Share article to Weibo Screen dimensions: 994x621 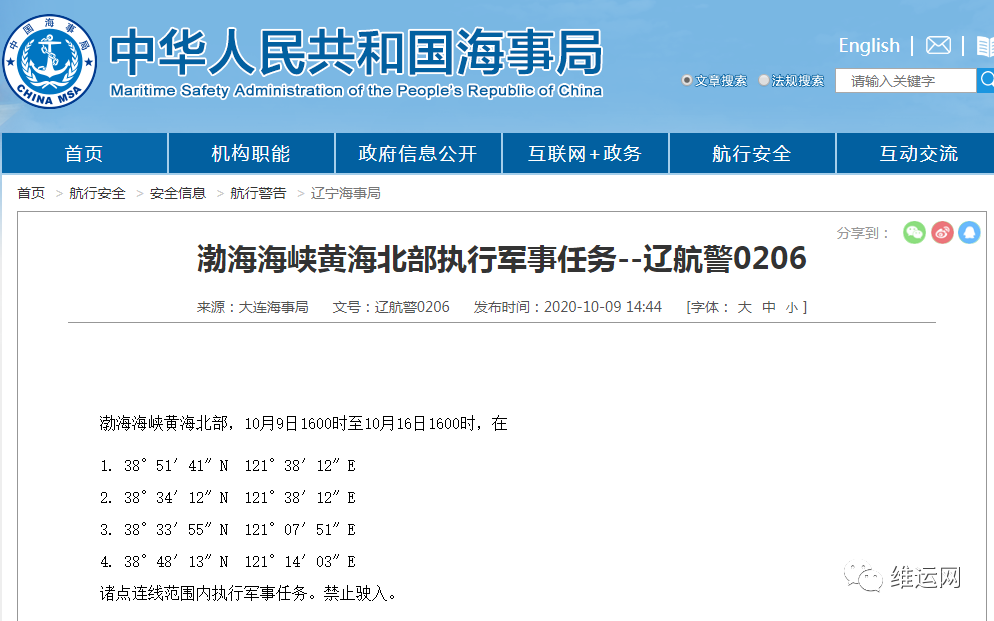[941, 231]
